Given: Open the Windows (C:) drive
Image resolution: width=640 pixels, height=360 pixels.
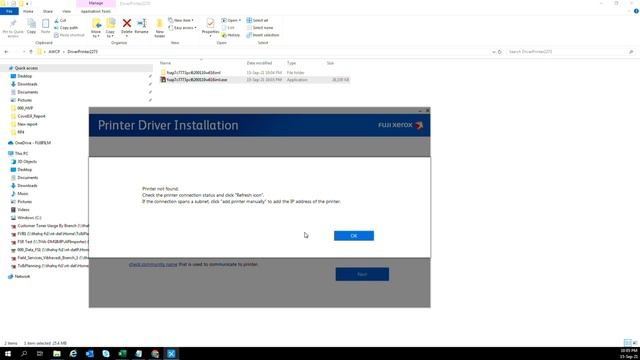Looking at the screenshot, I should click(29, 218).
